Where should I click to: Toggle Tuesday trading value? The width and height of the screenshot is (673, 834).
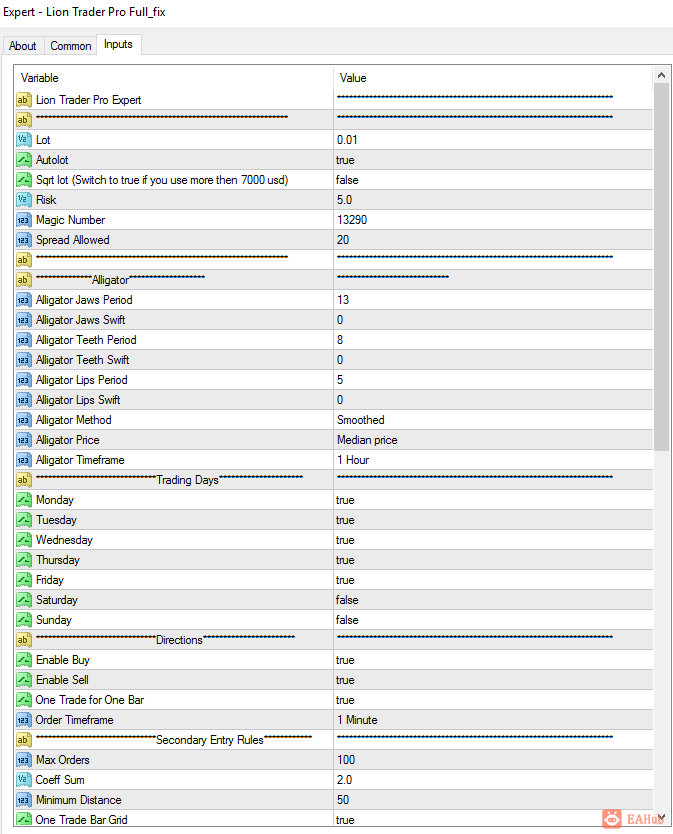tap(493, 520)
